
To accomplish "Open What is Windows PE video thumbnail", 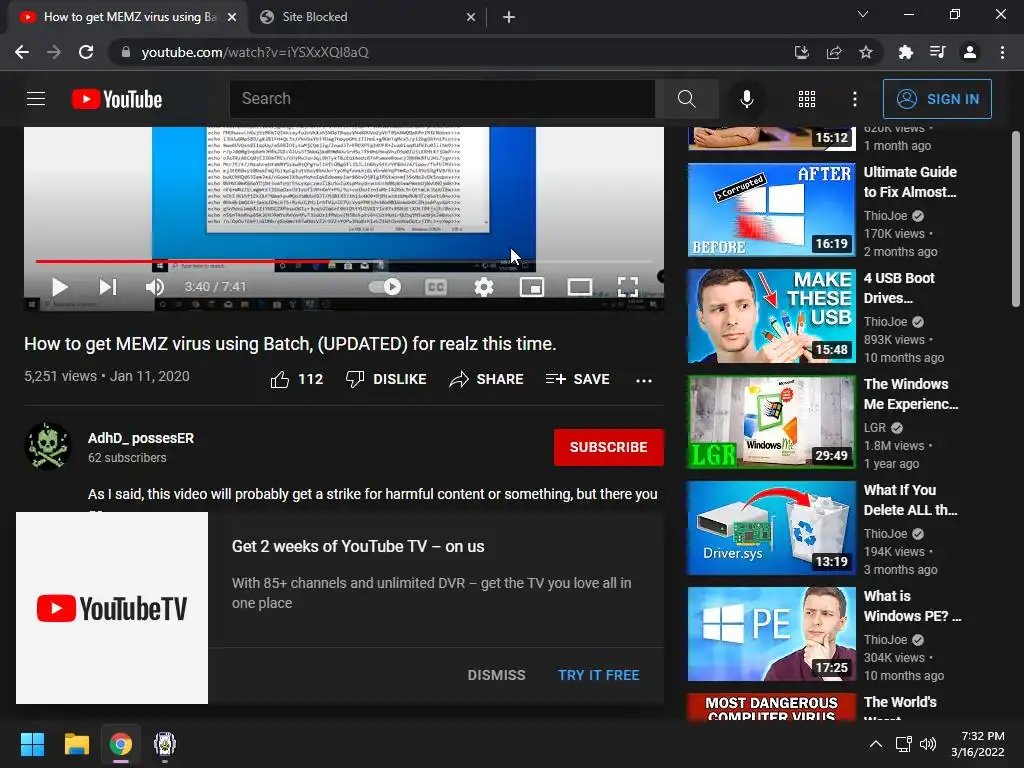I will point(771,634).
